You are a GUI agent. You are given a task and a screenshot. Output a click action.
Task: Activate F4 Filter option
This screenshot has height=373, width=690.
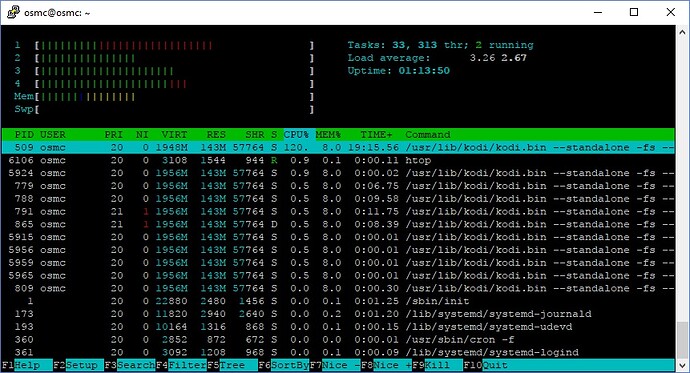click(181, 365)
